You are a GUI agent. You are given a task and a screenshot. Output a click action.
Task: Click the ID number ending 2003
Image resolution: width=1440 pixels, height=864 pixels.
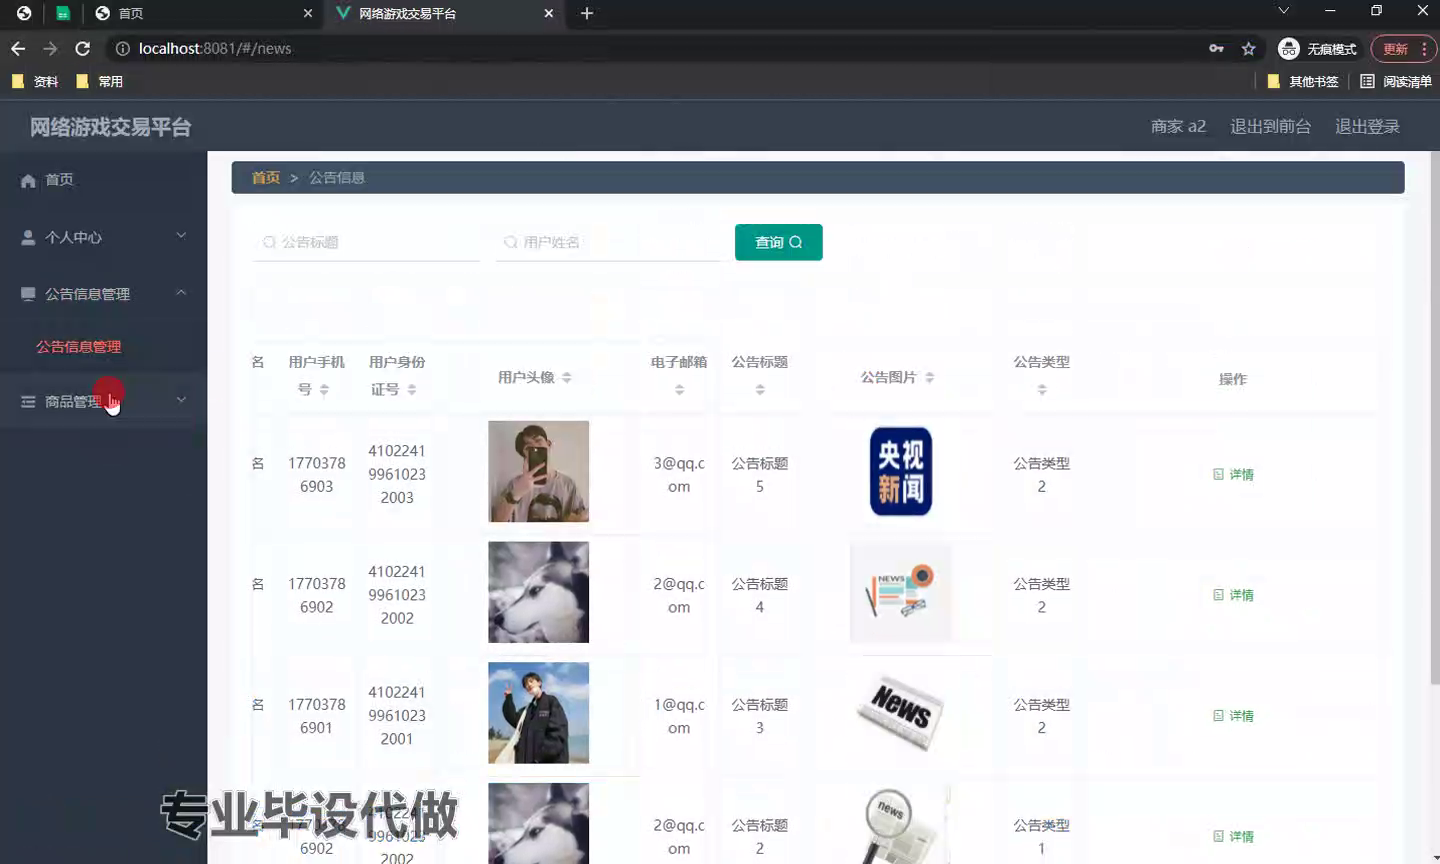click(397, 474)
